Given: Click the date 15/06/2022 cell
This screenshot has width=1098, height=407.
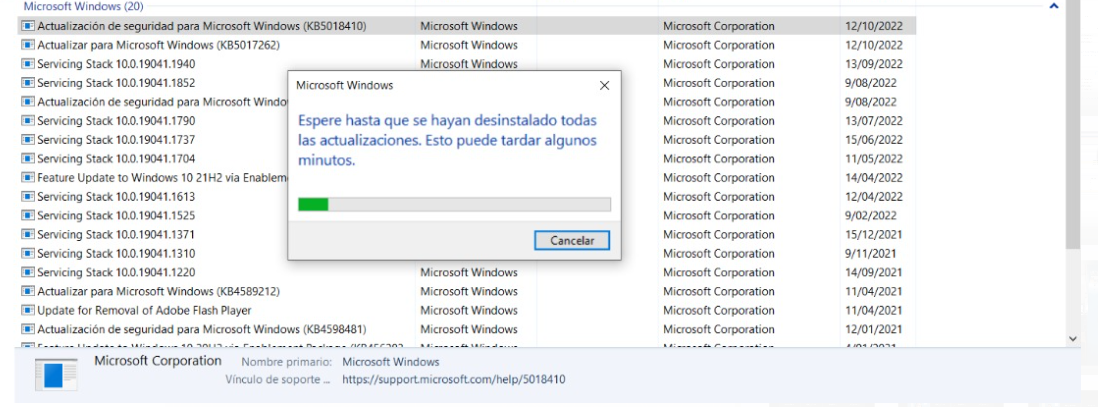Looking at the screenshot, I should [x=874, y=139].
